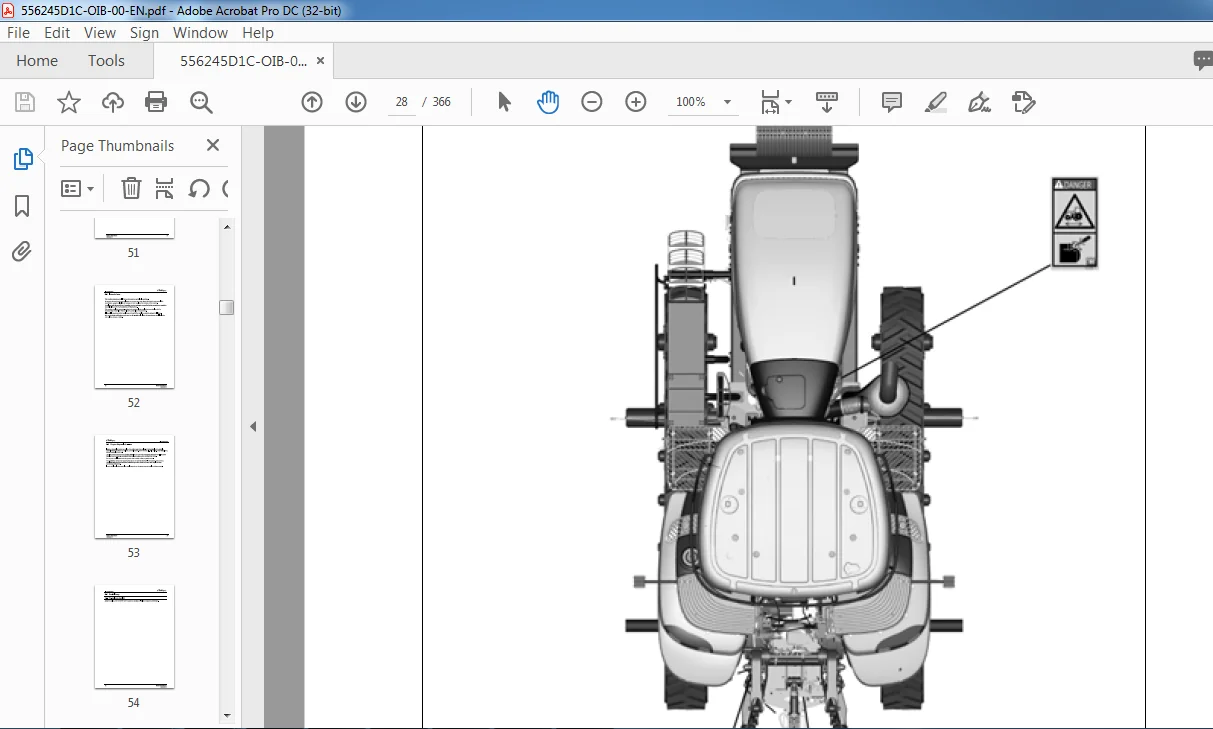This screenshot has width=1213, height=729.
Task: Close the Page Thumbnails panel
Action: (x=213, y=145)
